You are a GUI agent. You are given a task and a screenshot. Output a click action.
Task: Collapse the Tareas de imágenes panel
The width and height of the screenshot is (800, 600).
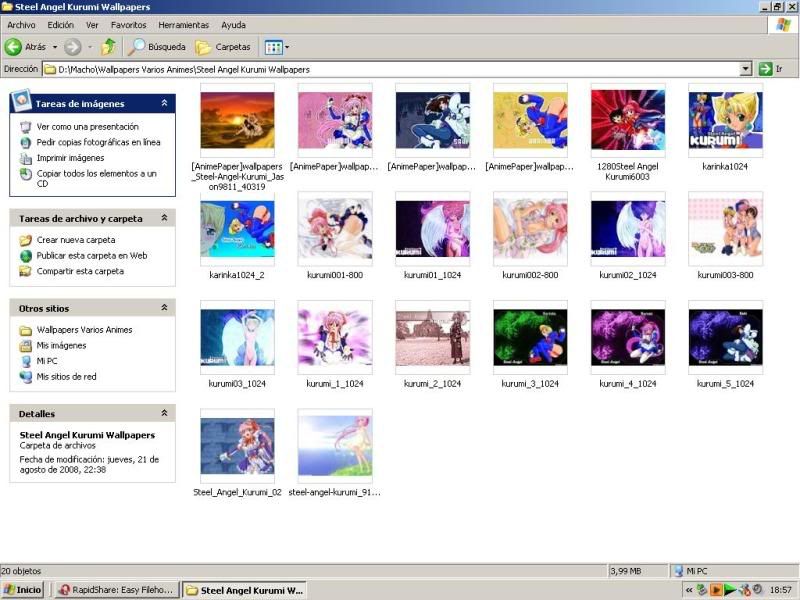(x=164, y=103)
